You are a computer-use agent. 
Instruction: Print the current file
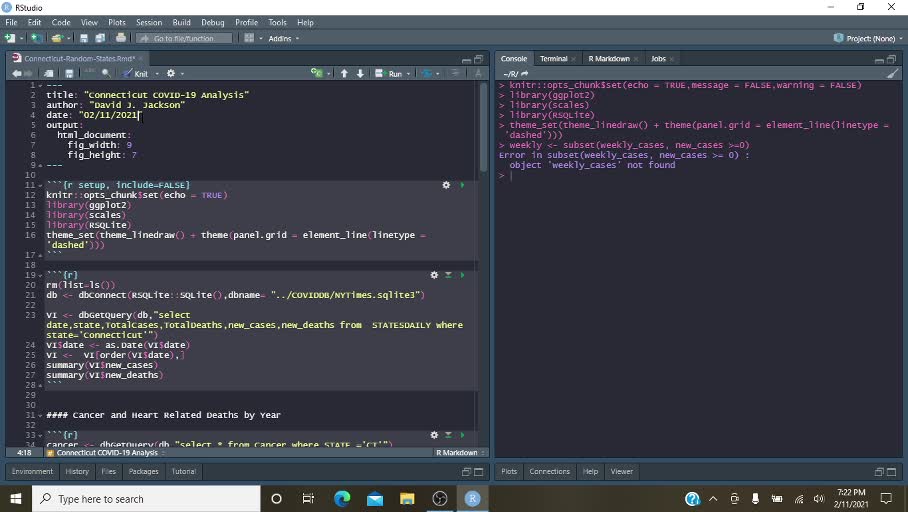click(120, 38)
